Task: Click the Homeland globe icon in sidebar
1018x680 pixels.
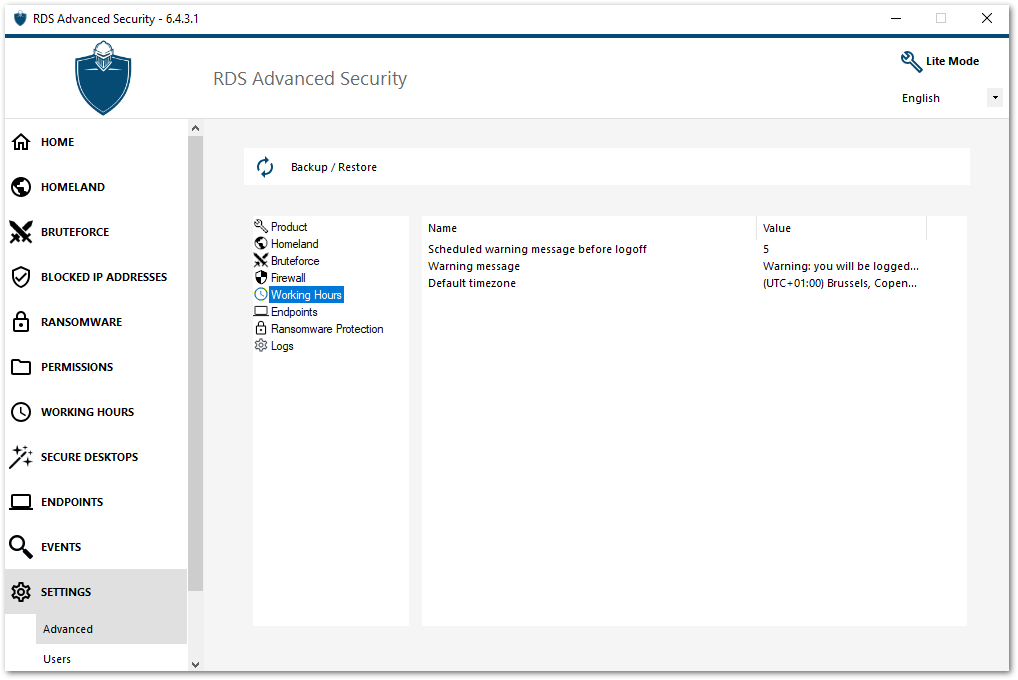Action: tap(21, 187)
